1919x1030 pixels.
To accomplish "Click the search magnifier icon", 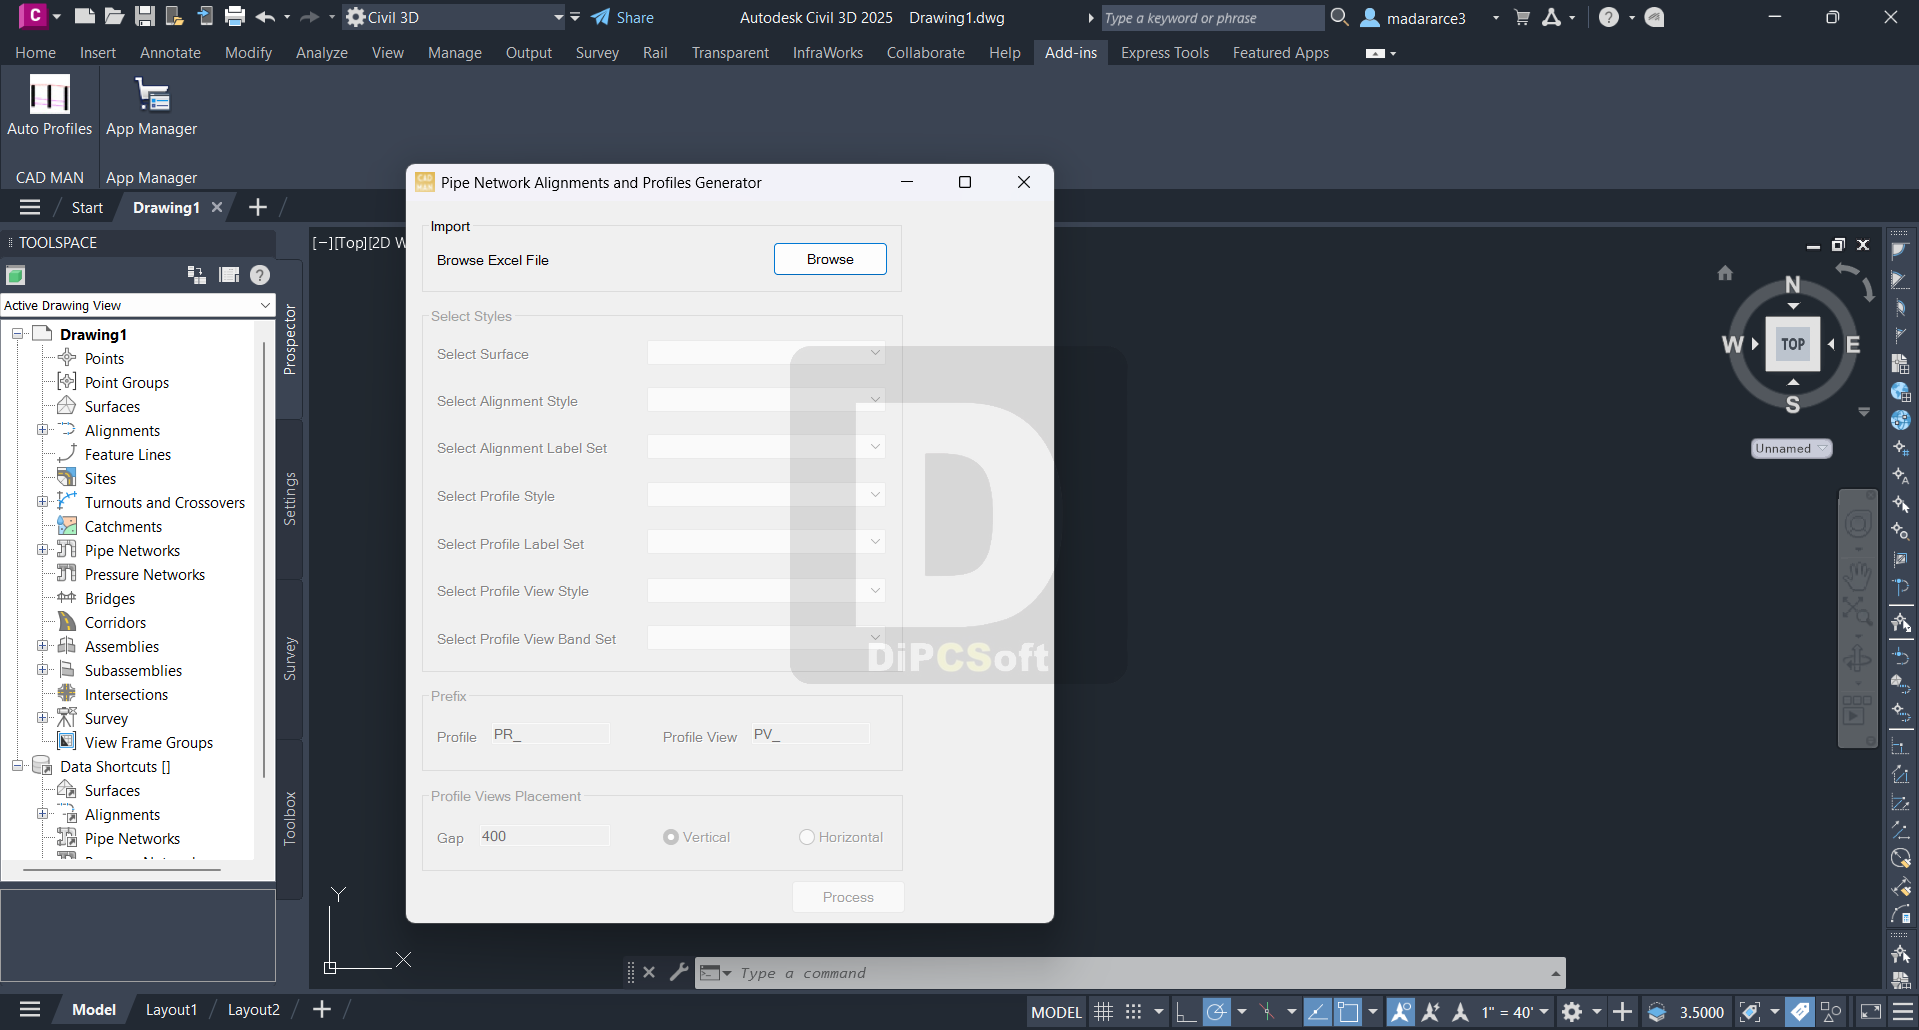I will click(x=1340, y=17).
